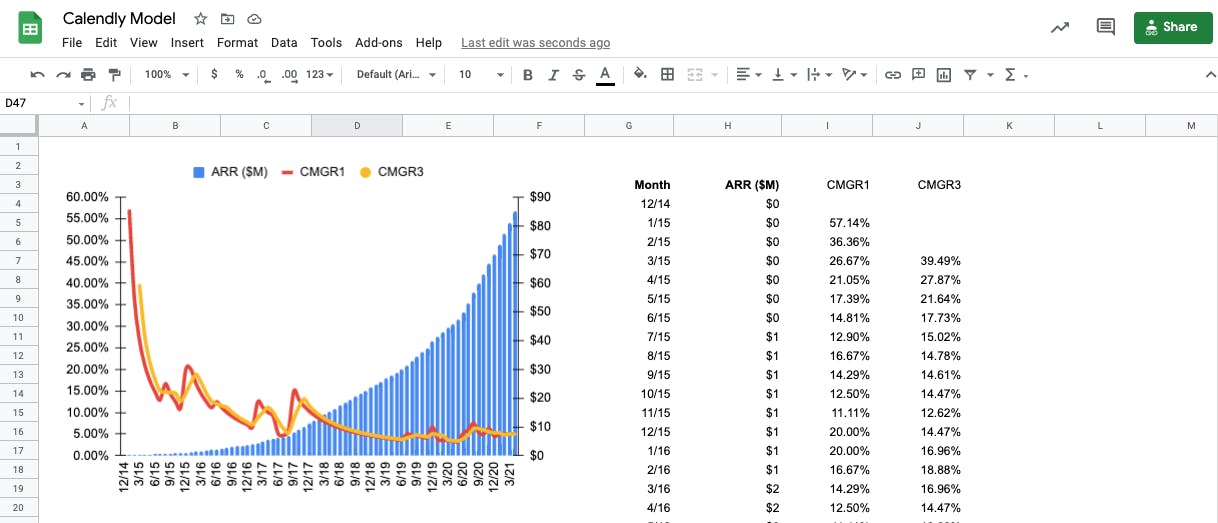Select the cell containing 39.49%
Viewport: 1218px width, 523px height.
(918, 260)
